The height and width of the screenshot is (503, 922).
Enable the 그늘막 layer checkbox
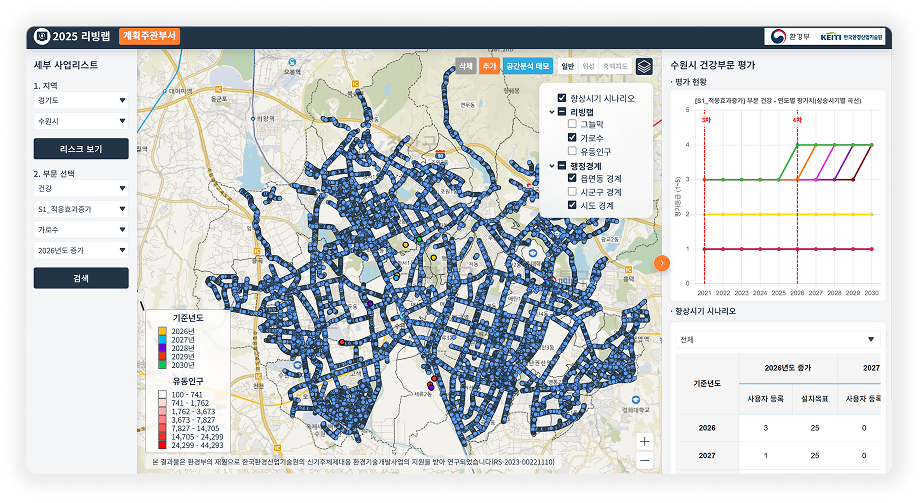[572, 125]
